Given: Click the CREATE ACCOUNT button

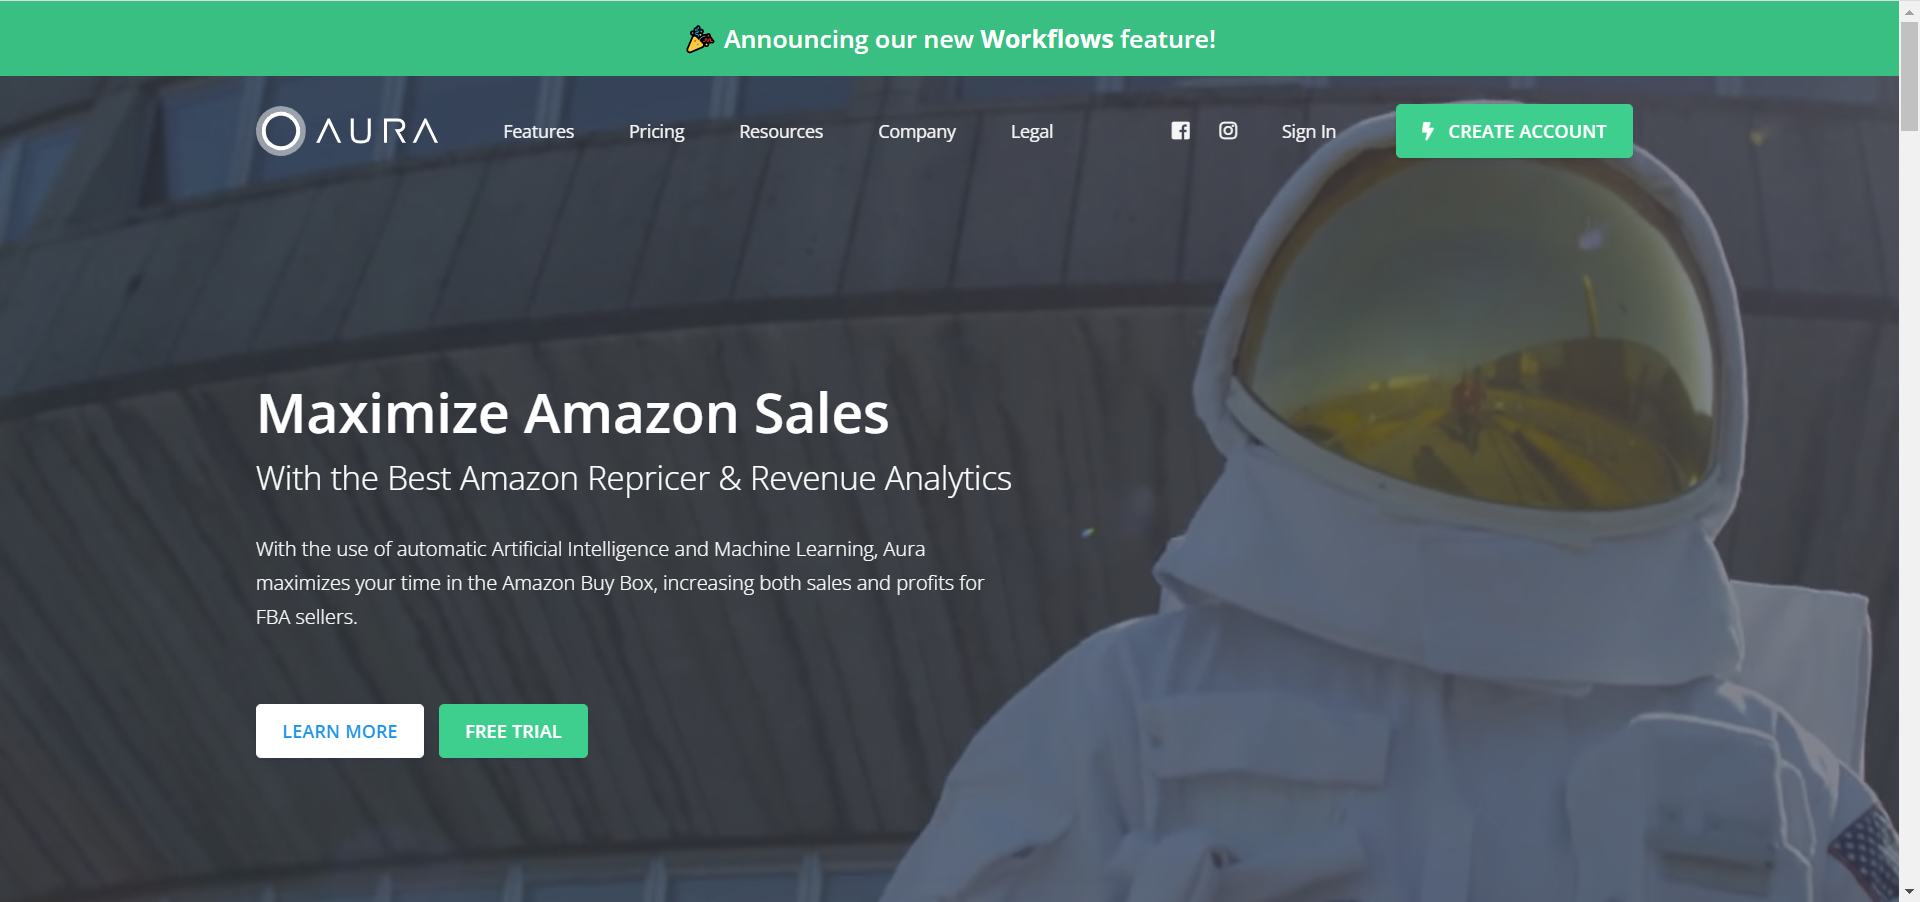Looking at the screenshot, I should pos(1514,131).
